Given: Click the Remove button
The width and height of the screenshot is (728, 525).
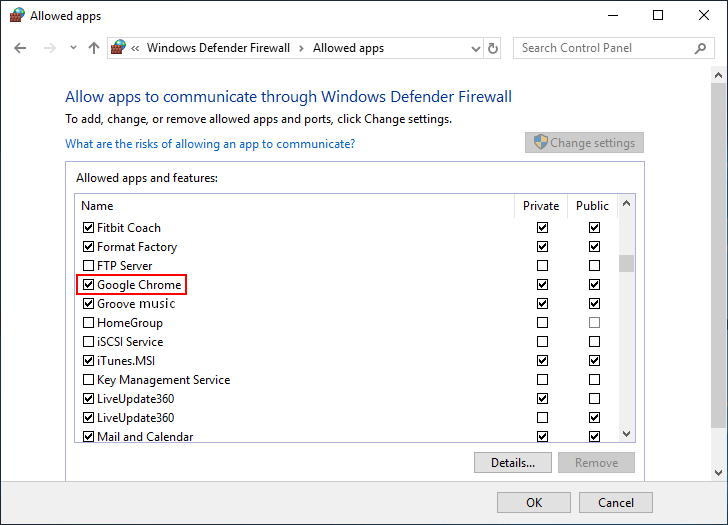Looking at the screenshot, I should [596, 463].
